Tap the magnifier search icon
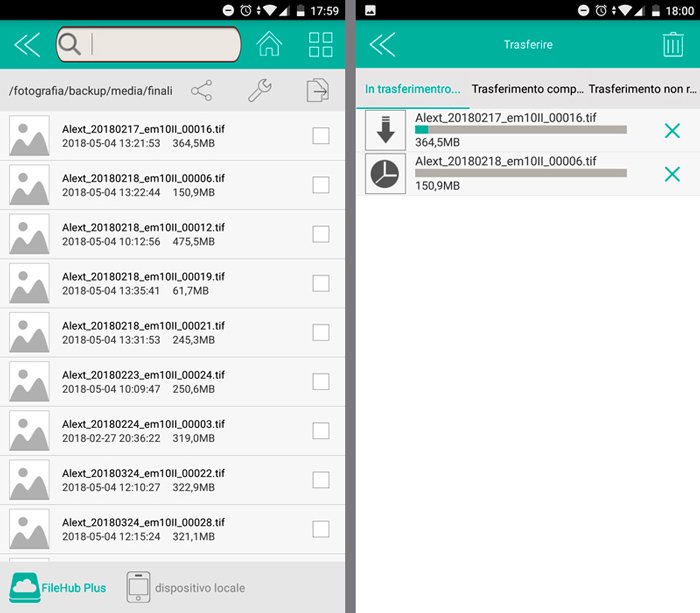Image resolution: width=700 pixels, height=613 pixels. pyautogui.click(x=70, y=44)
